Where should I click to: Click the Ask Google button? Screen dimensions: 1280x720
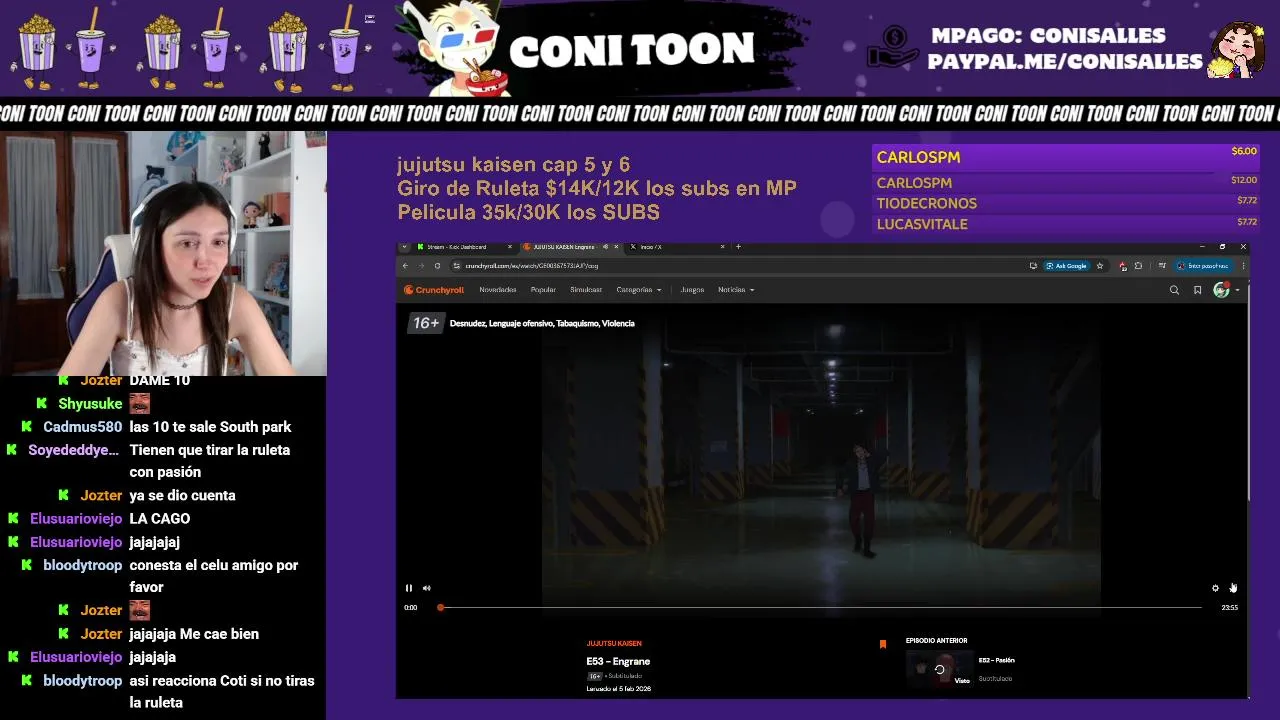[1066, 266]
